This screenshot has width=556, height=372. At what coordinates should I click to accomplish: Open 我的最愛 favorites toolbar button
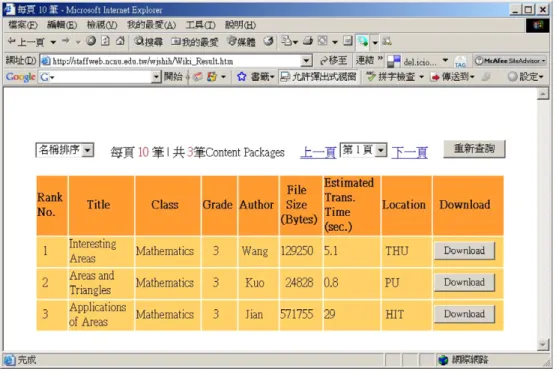[x=195, y=42]
